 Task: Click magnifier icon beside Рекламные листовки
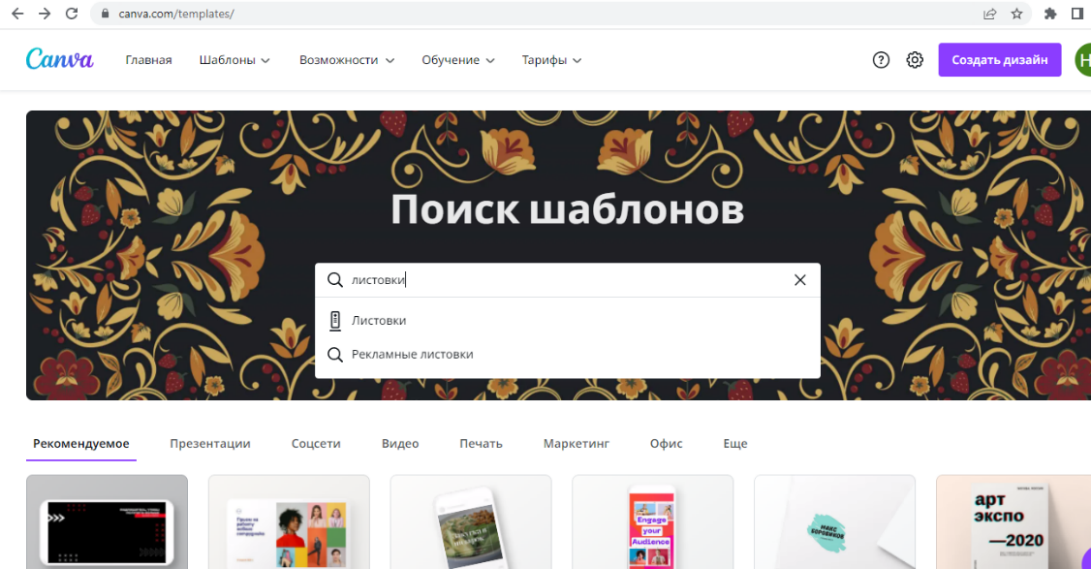335,355
